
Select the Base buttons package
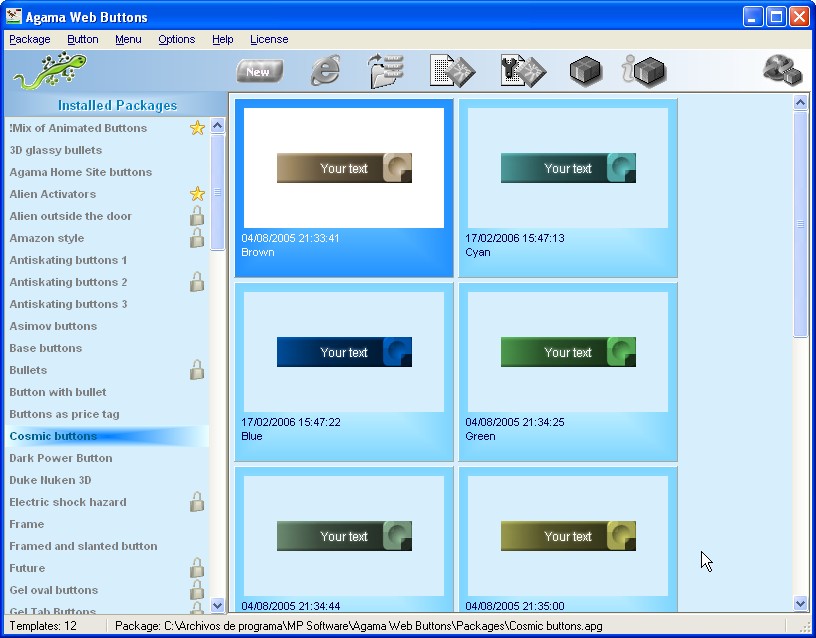tap(107, 348)
